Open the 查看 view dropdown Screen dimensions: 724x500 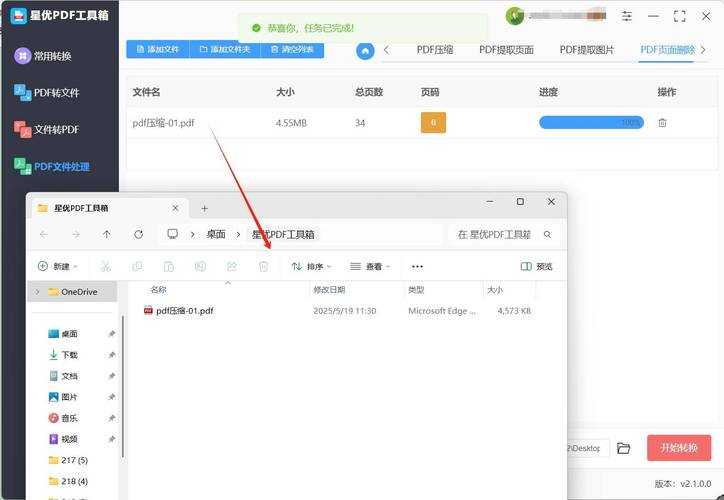click(369, 267)
